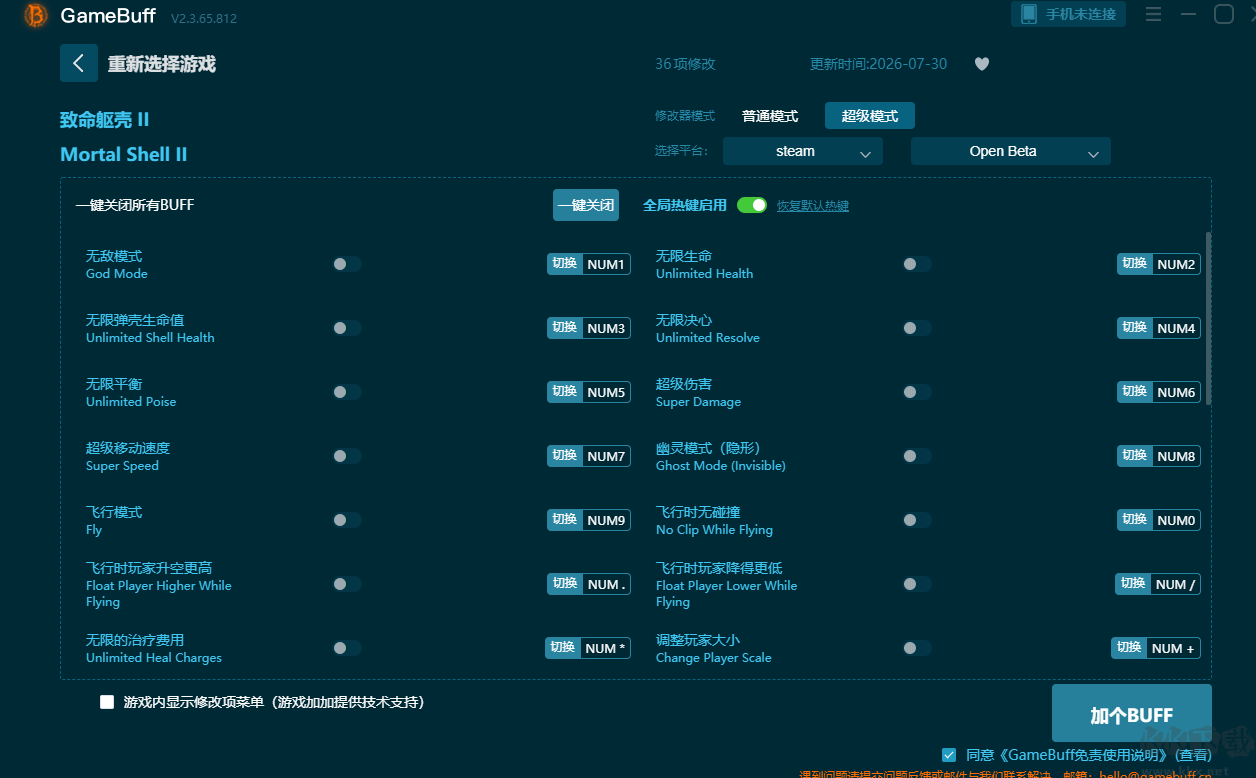Turn on Change Player Scale switch
This screenshot has height=778, width=1256.
tap(917, 648)
